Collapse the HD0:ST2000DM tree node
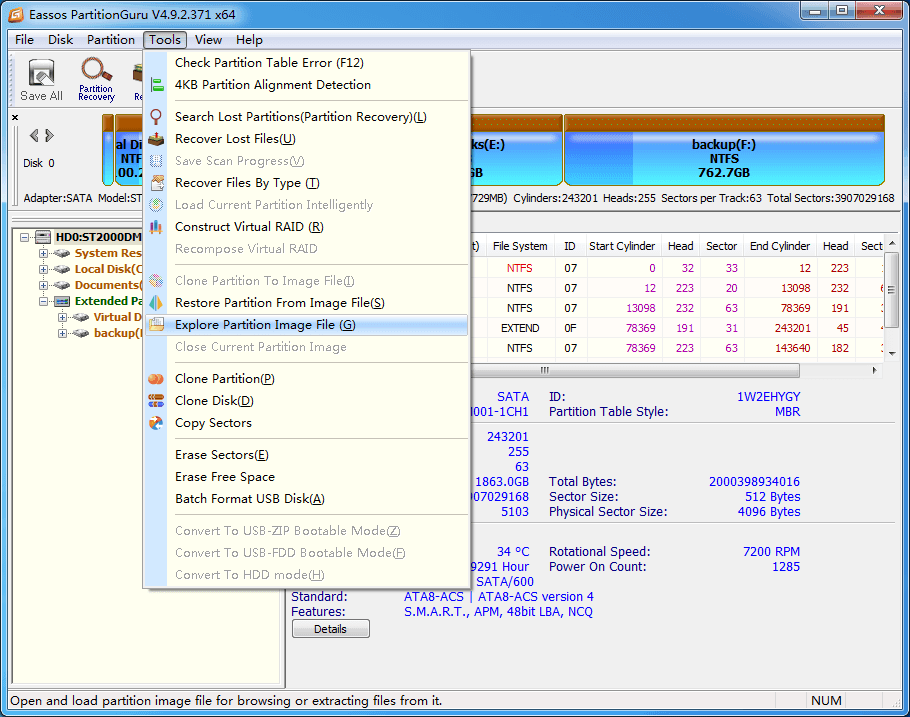910x717 pixels. click(x=25, y=237)
